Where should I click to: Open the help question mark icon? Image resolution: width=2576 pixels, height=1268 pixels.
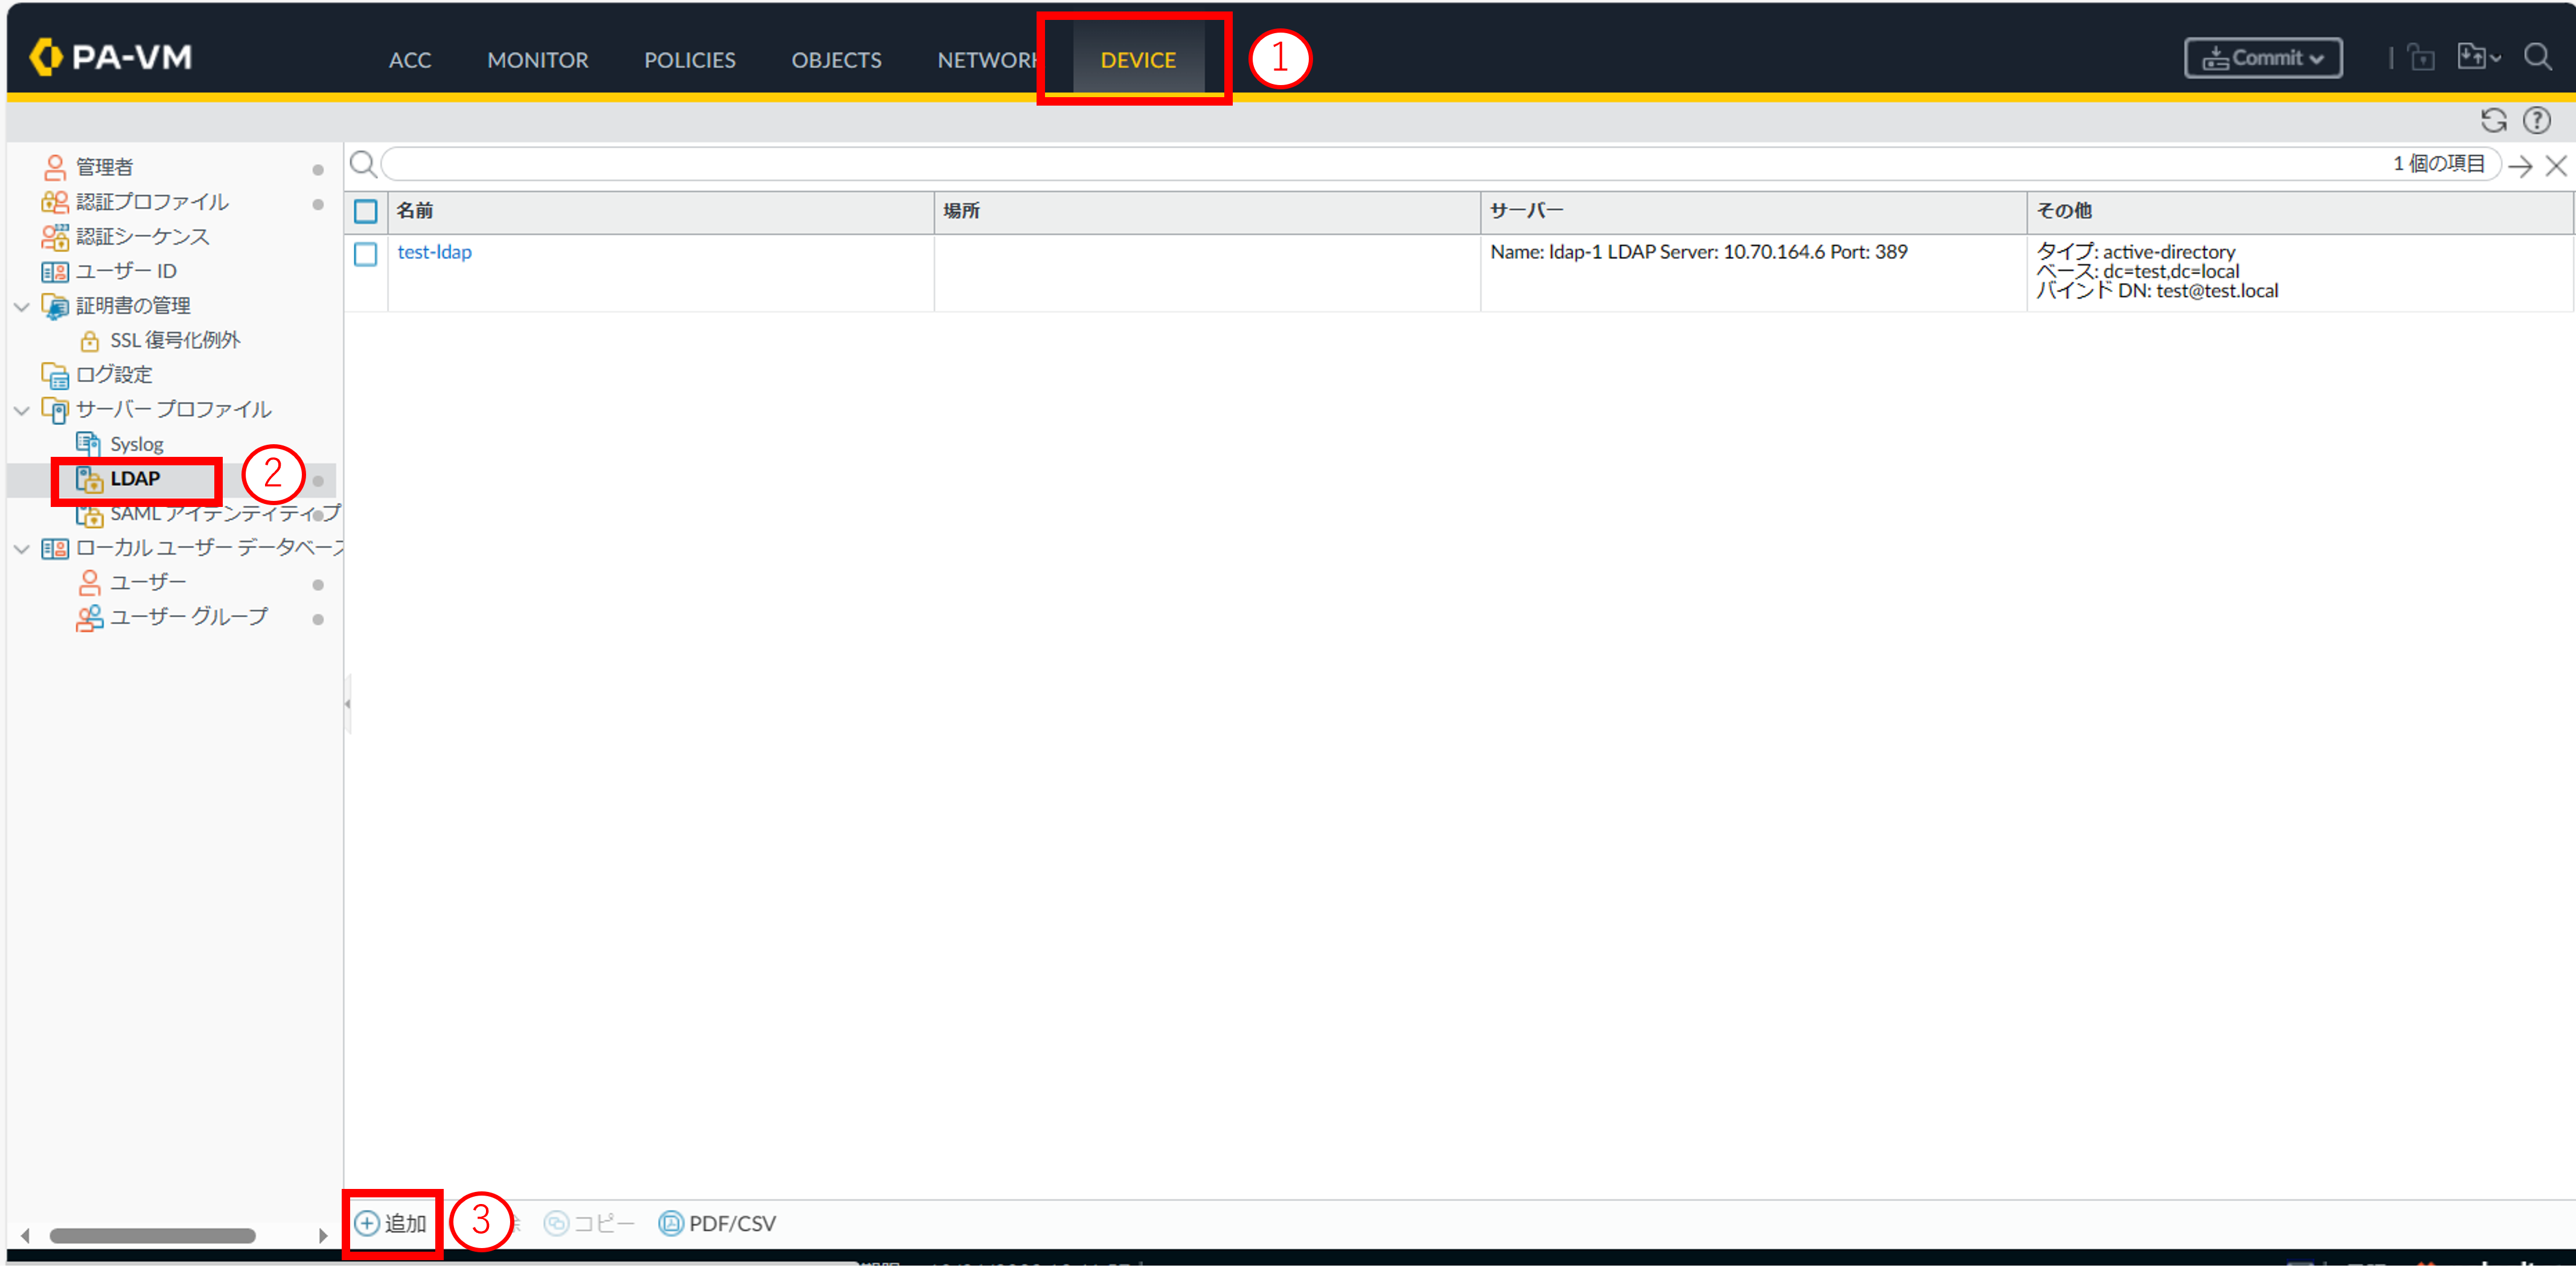tap(2536, 121)
